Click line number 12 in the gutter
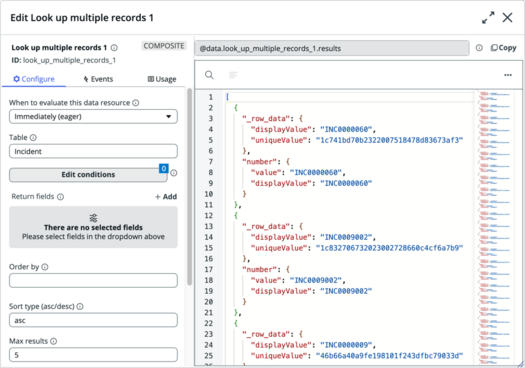The image size is (525, 368). pyautogui.click(x=209, y=216)
